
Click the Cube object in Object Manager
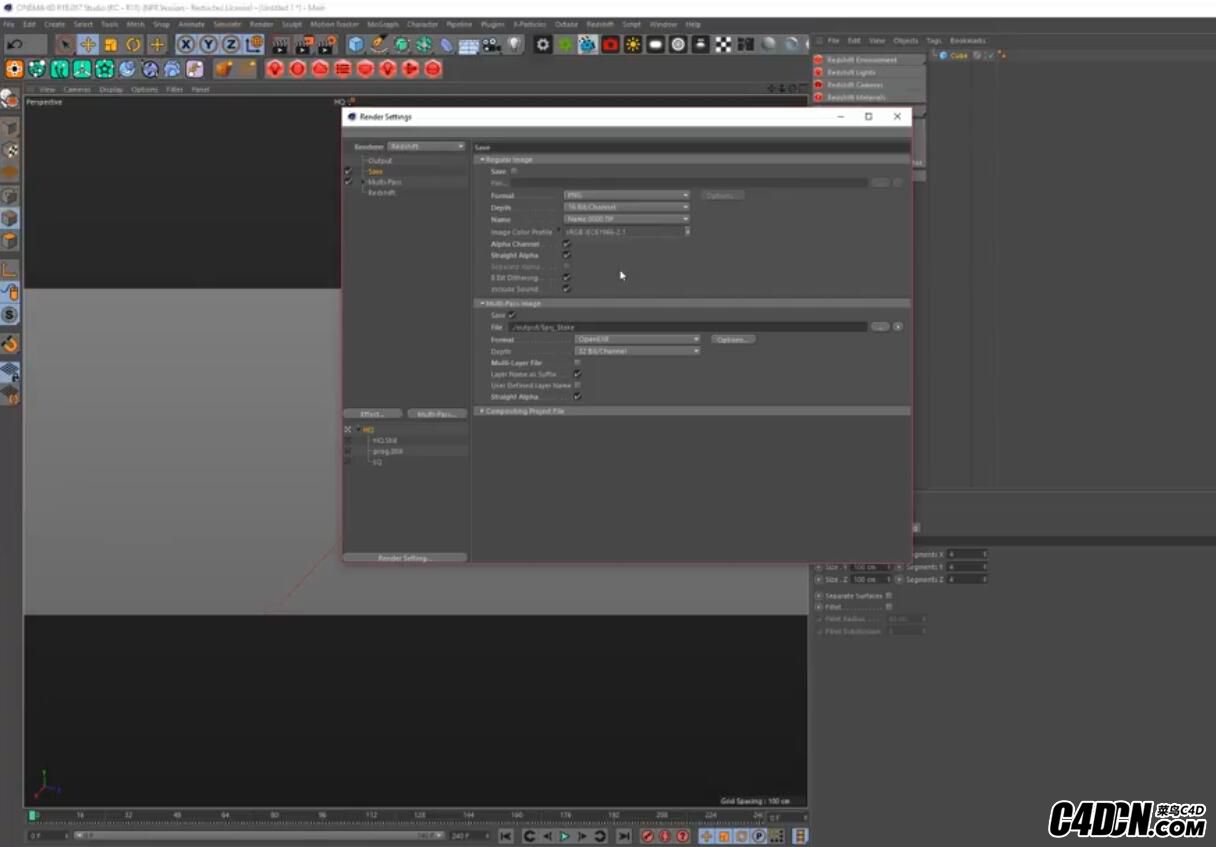pyautogui.click(x=958, y=56)
